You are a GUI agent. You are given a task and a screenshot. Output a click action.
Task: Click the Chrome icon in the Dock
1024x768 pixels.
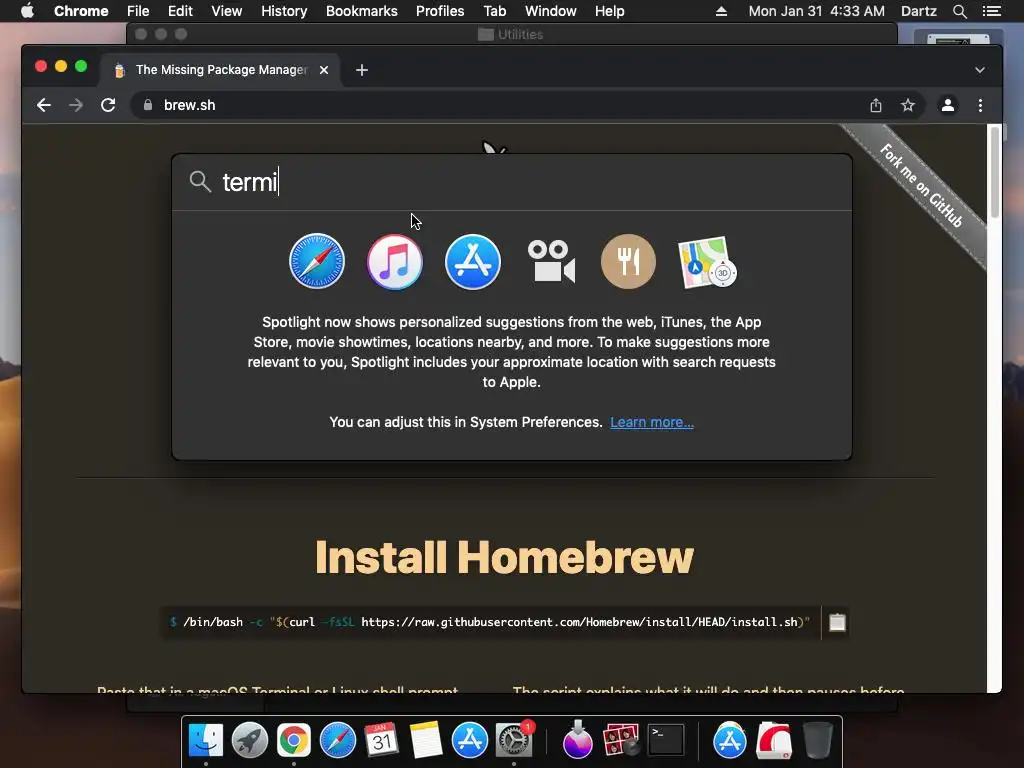click(x=293, y=740)
